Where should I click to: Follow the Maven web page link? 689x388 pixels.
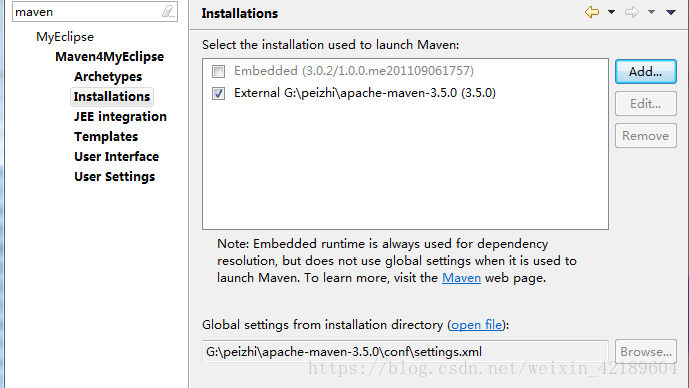[x=461, y=278]
